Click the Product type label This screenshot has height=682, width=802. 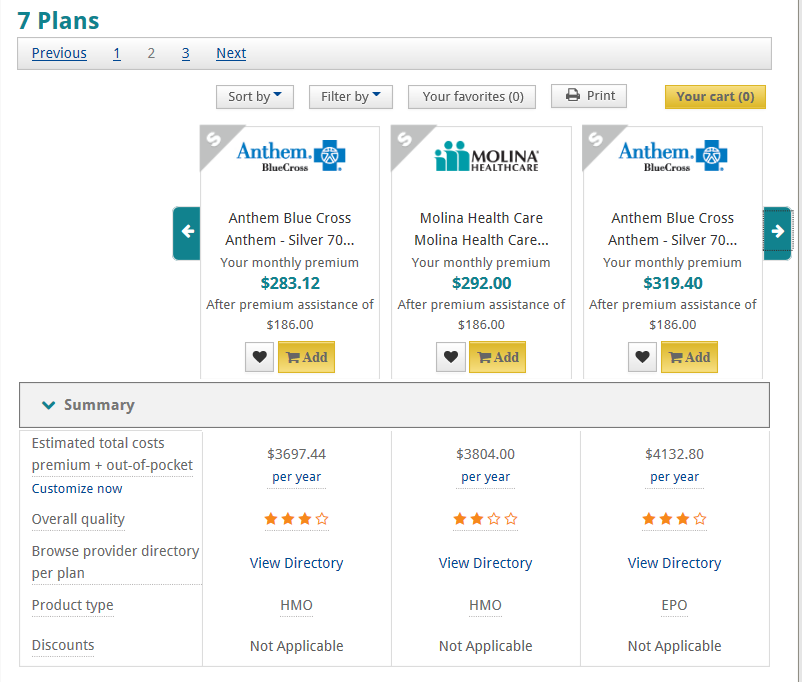coord(73,605)
